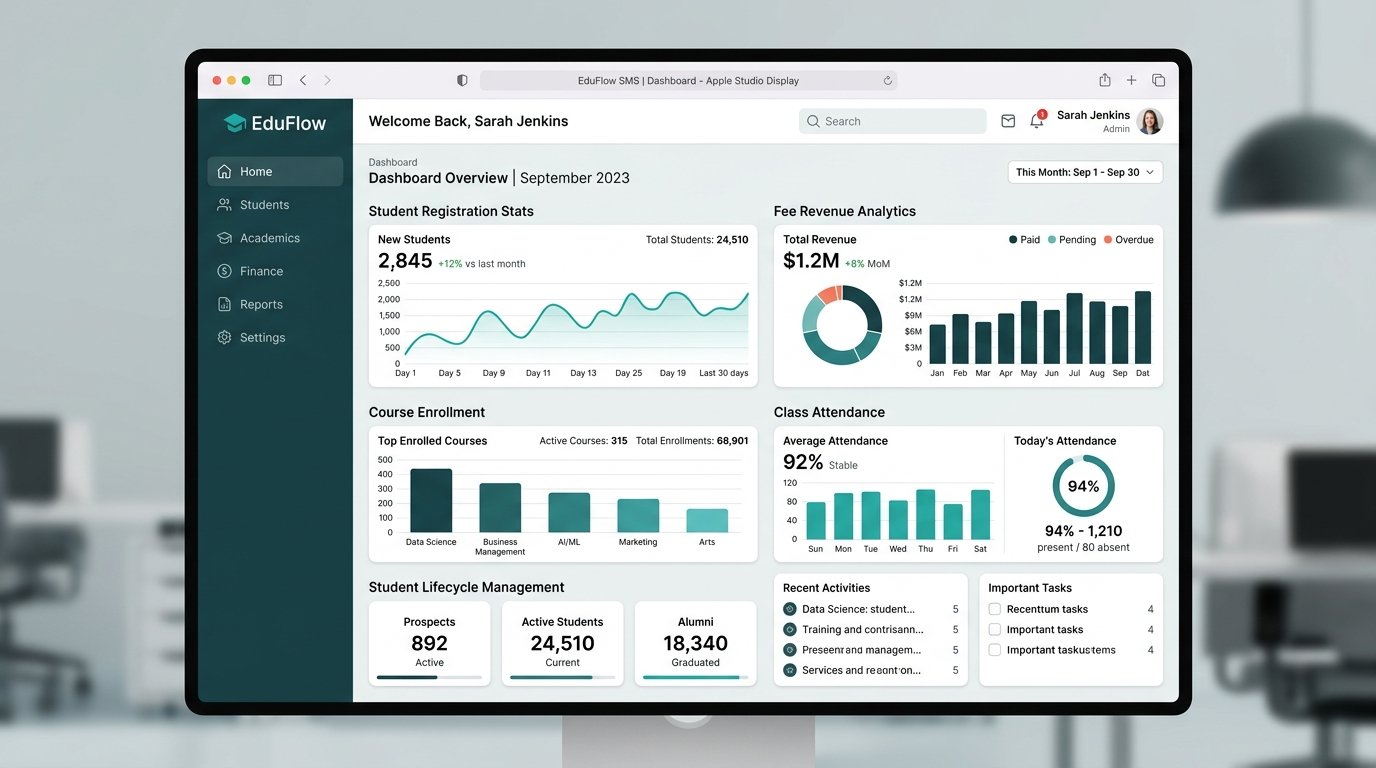
Task: Click the icon beside 'Training and contrisann...' activity
Action: coord(790,630)
